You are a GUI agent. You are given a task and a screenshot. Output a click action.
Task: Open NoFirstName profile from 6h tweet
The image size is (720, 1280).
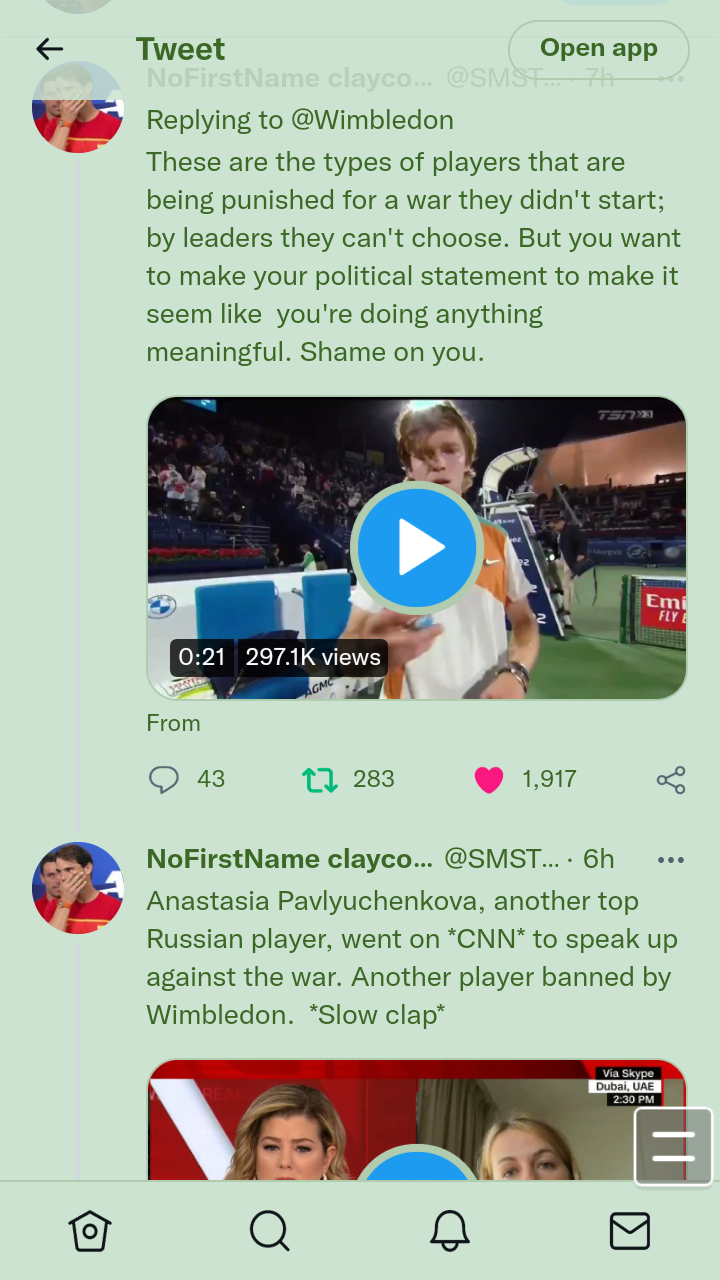(x=290, y=859)
